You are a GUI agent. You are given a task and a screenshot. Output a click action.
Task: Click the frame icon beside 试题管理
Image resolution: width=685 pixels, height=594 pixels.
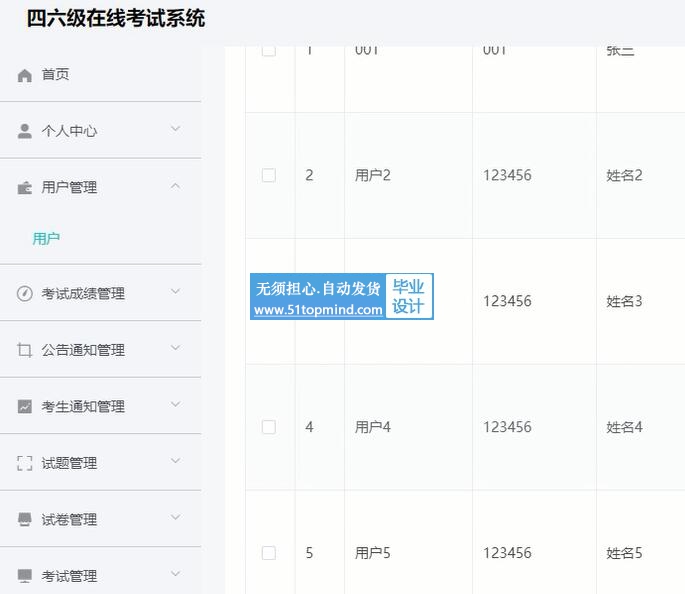point(24,463)
